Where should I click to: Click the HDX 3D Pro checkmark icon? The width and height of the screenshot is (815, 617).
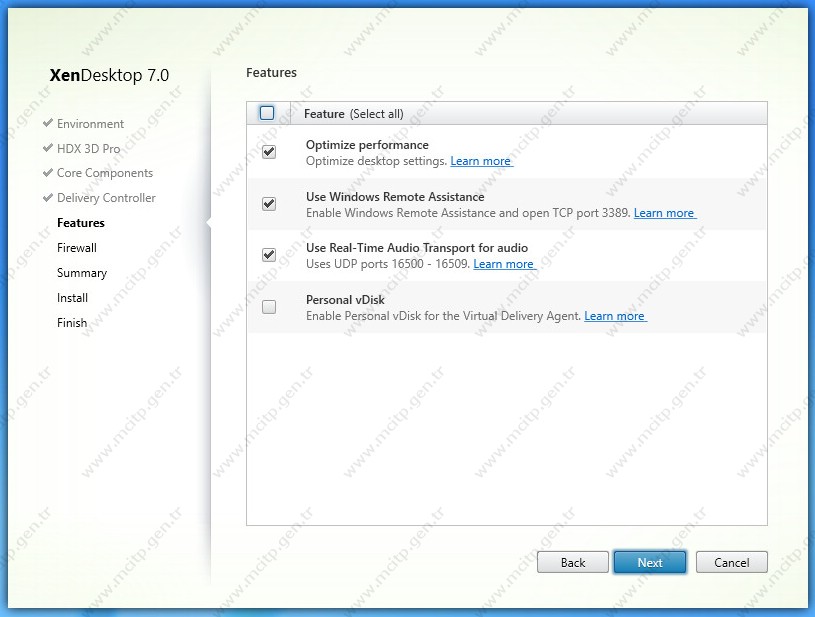48,148
